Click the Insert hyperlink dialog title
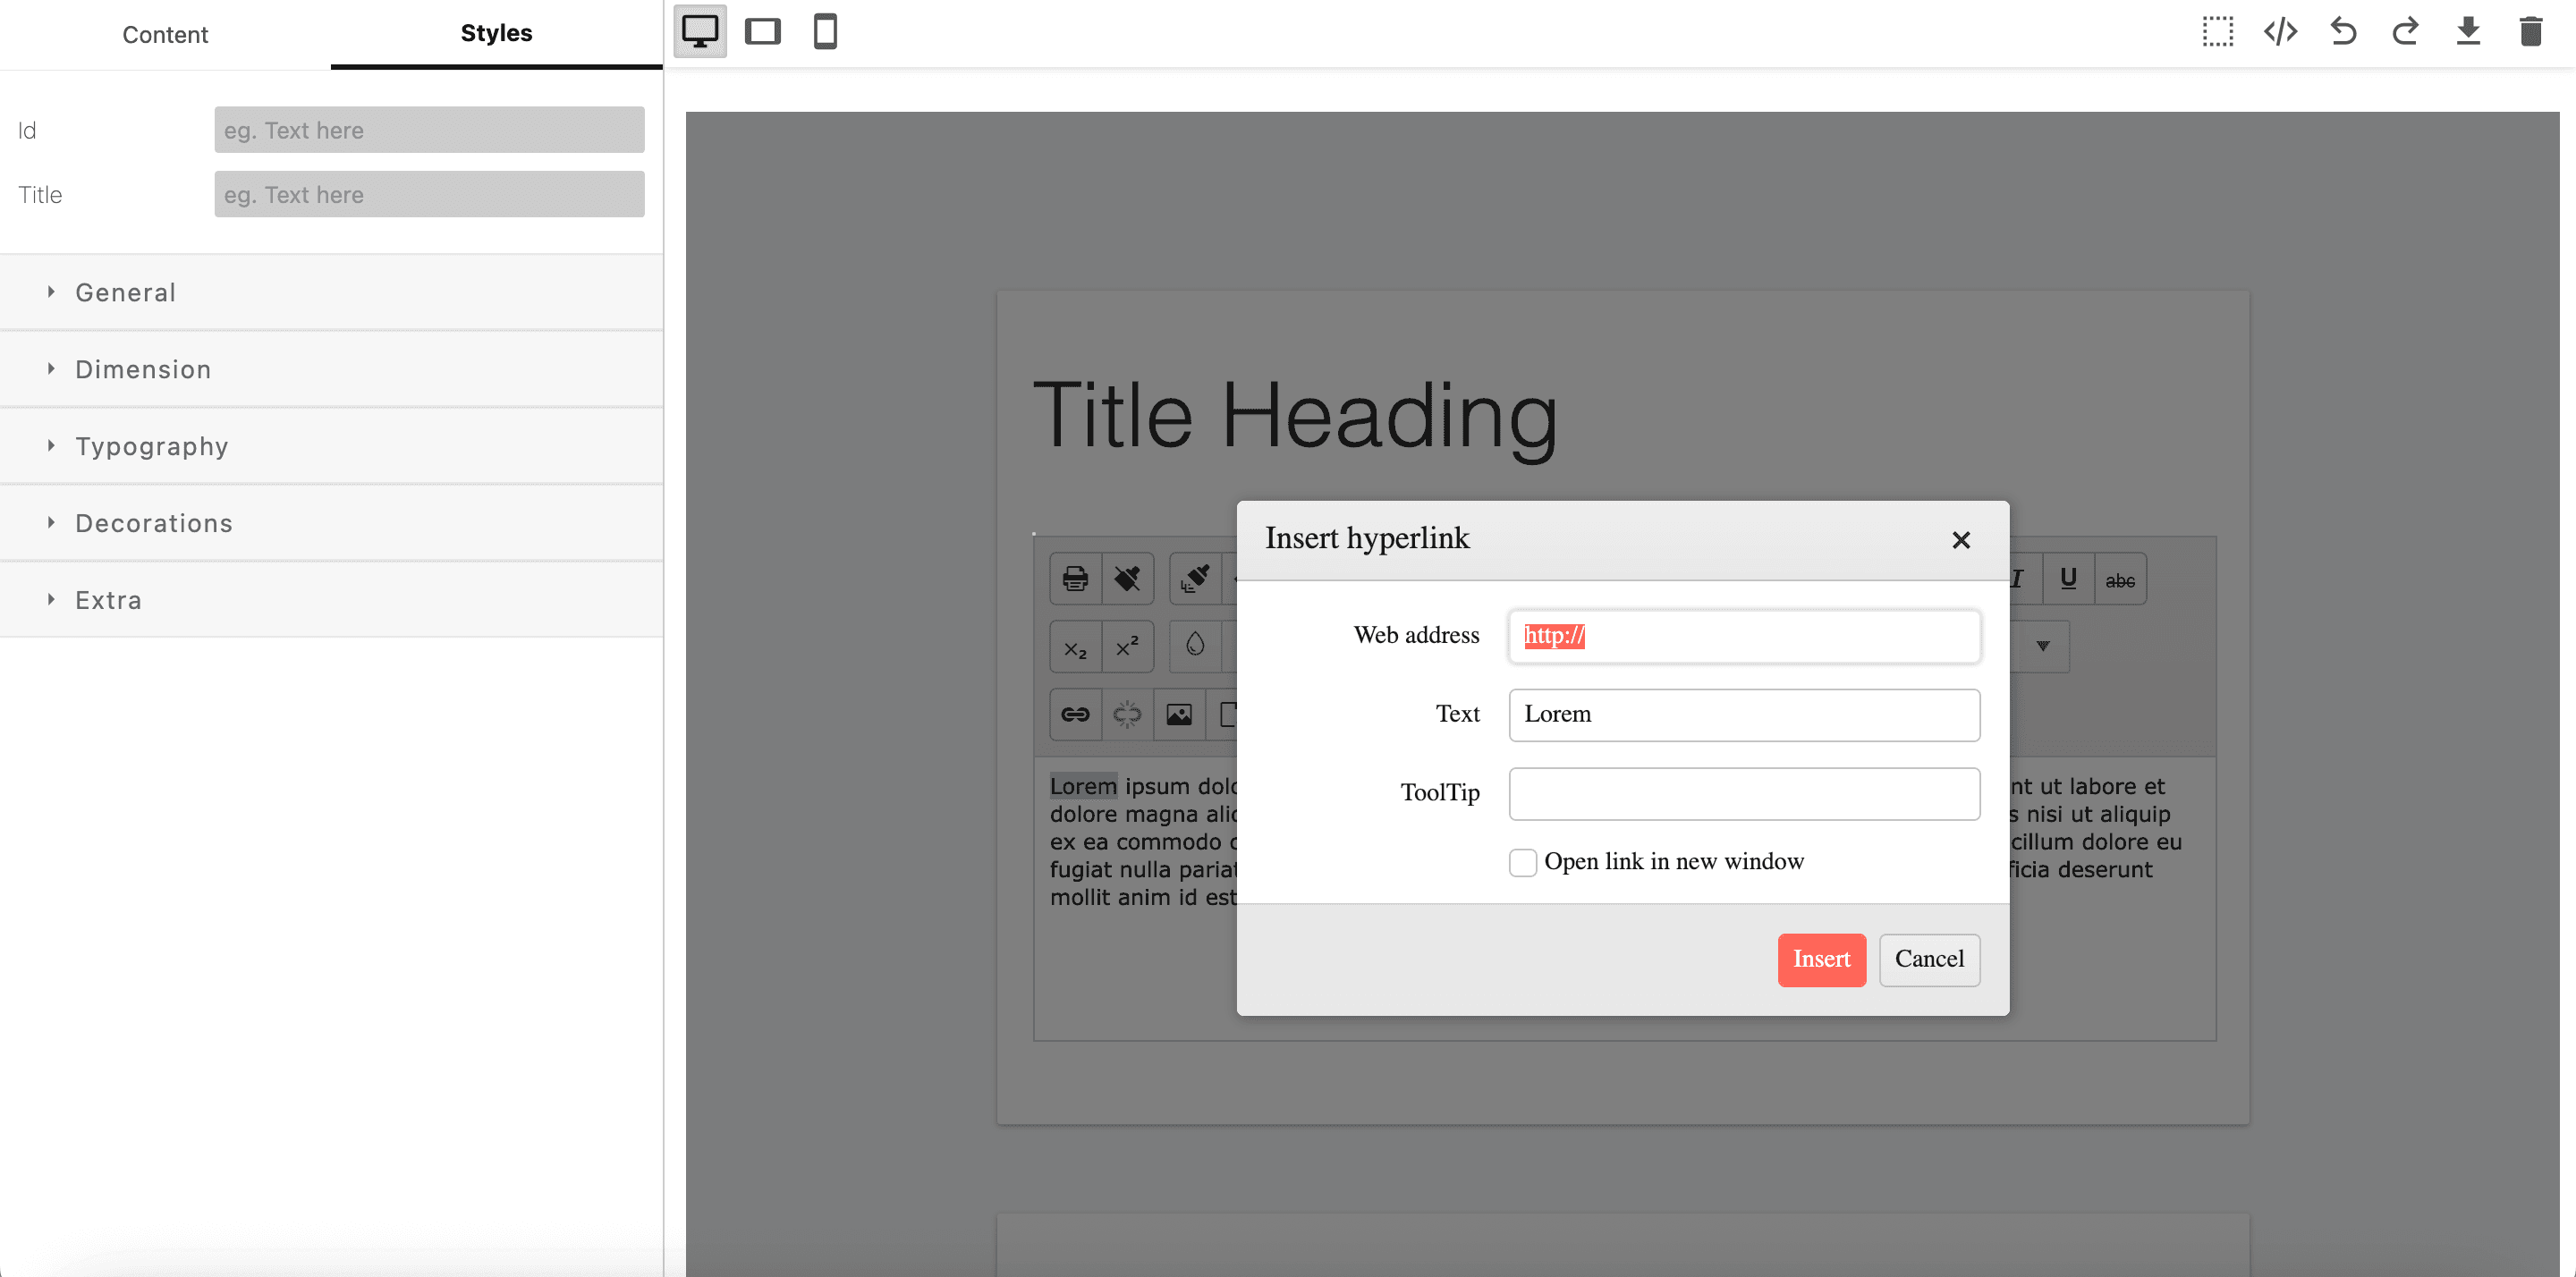Viewport: 2576px width, 1277px height. click(x=1367, y=538)
